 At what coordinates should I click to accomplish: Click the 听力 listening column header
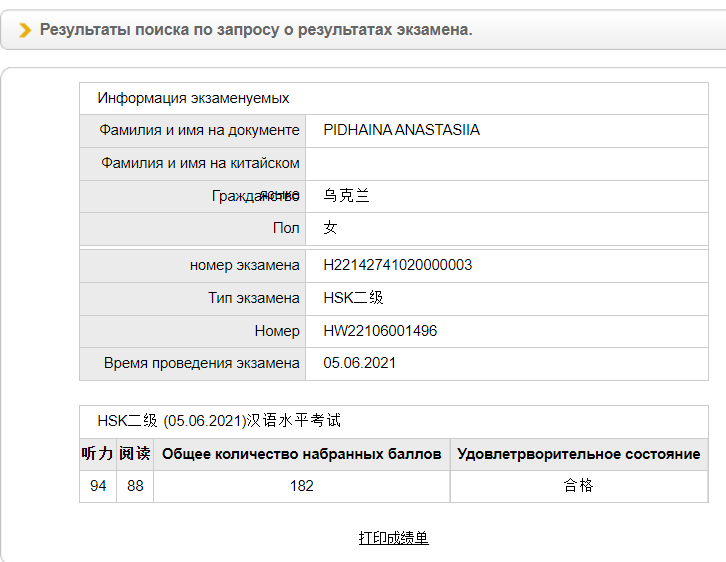click(x=97, y=454)
